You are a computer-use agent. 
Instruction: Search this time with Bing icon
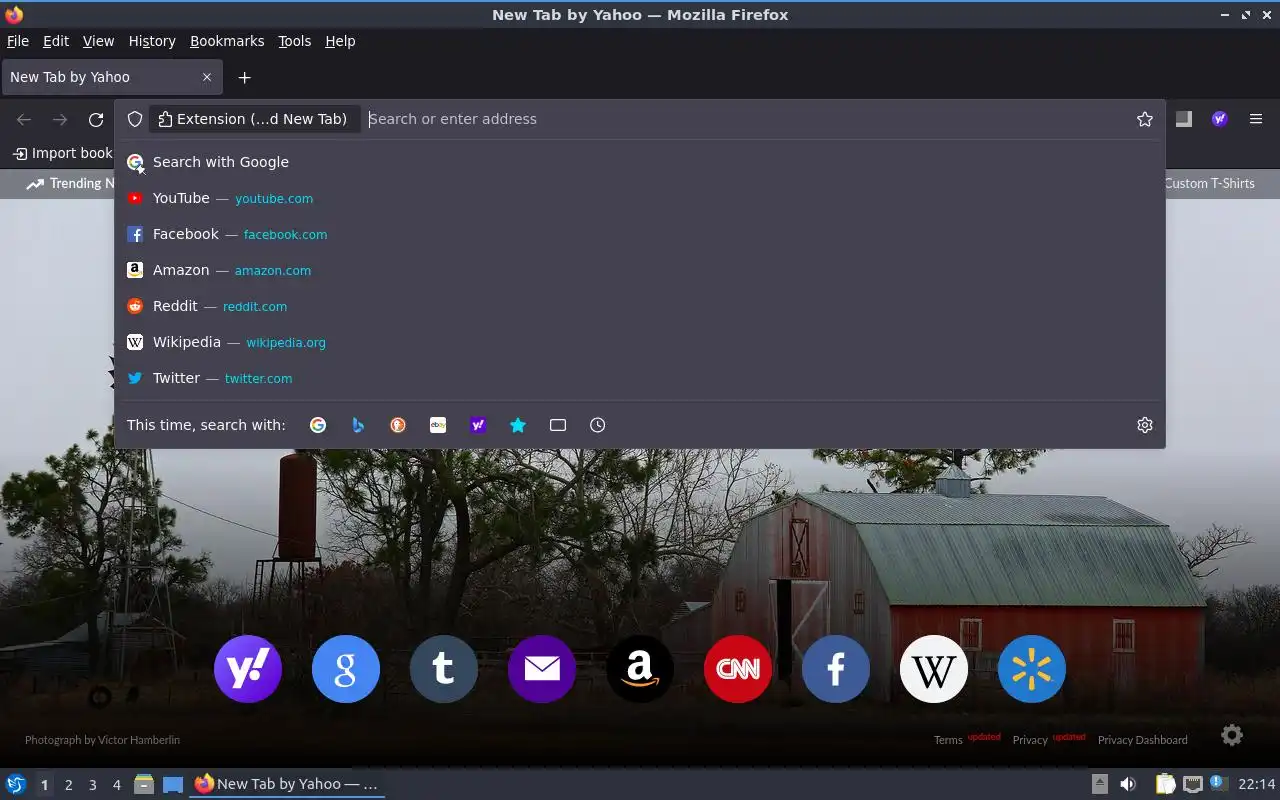[x=358, y=425]
